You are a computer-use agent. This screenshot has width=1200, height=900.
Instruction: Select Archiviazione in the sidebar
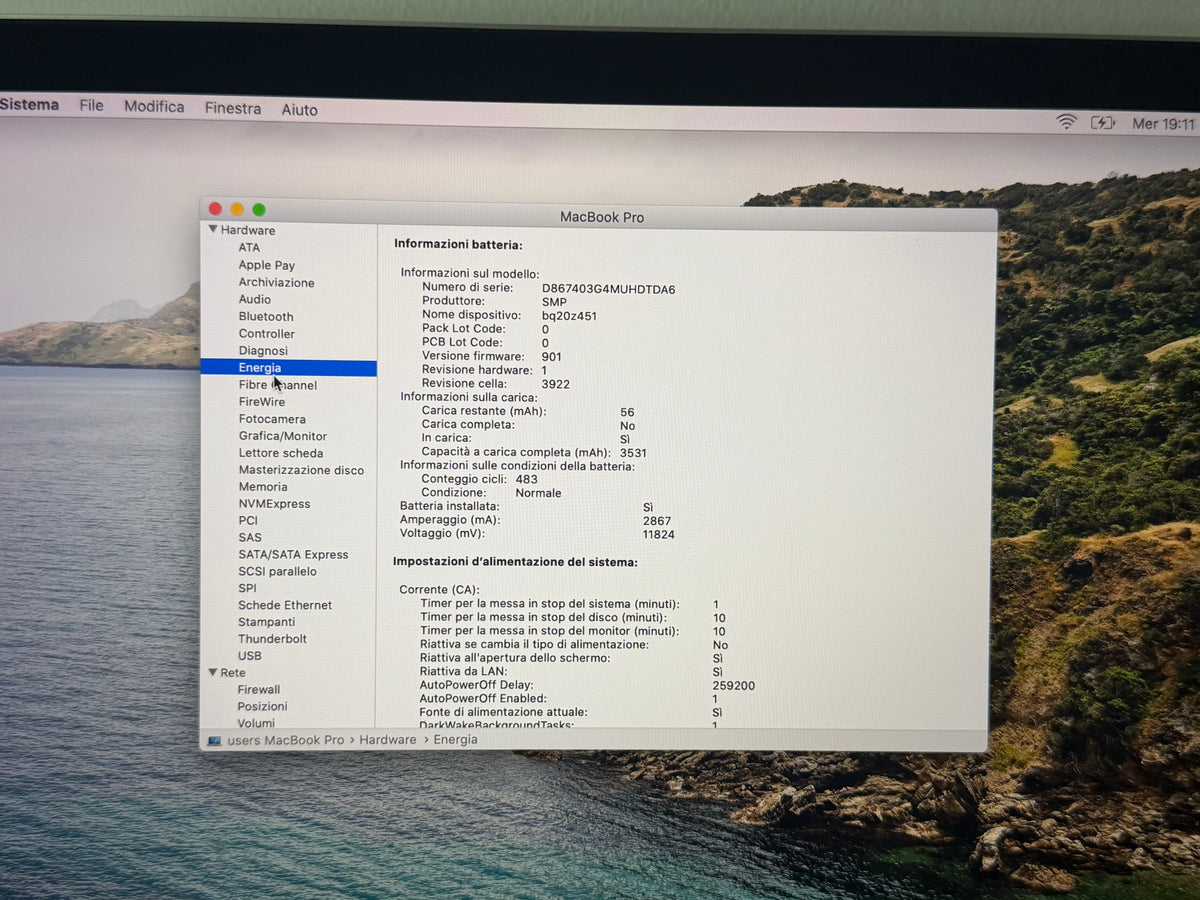click(x=276, y=282)
